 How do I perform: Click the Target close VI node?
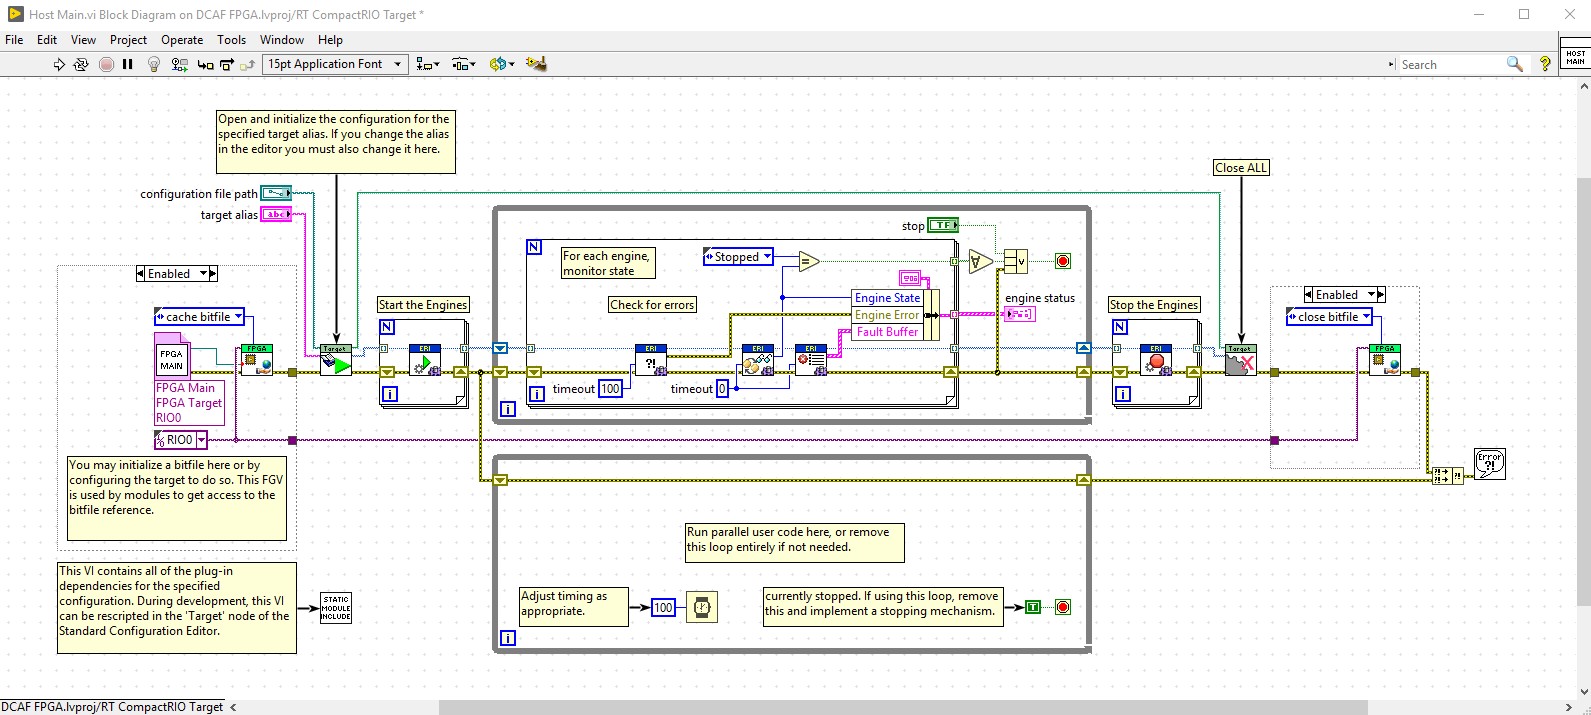tap(1241, 361)
